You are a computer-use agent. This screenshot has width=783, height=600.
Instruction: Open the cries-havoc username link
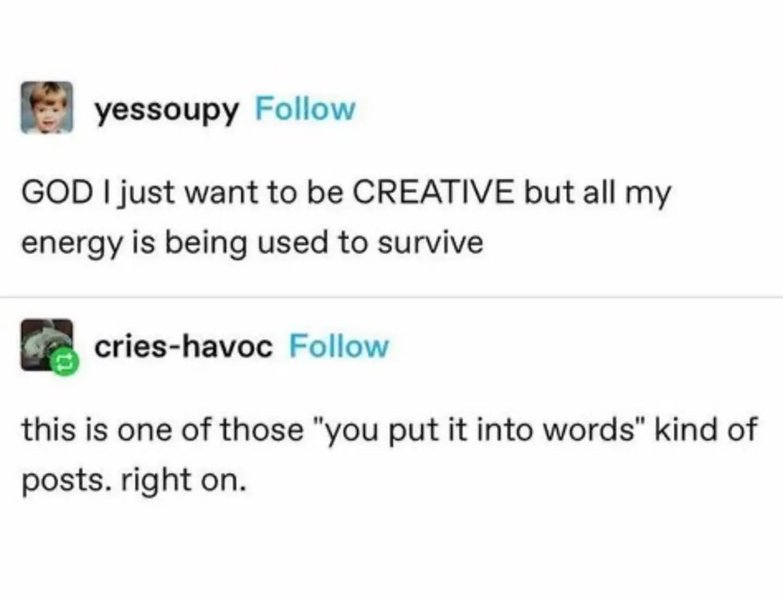click(182, 347)
